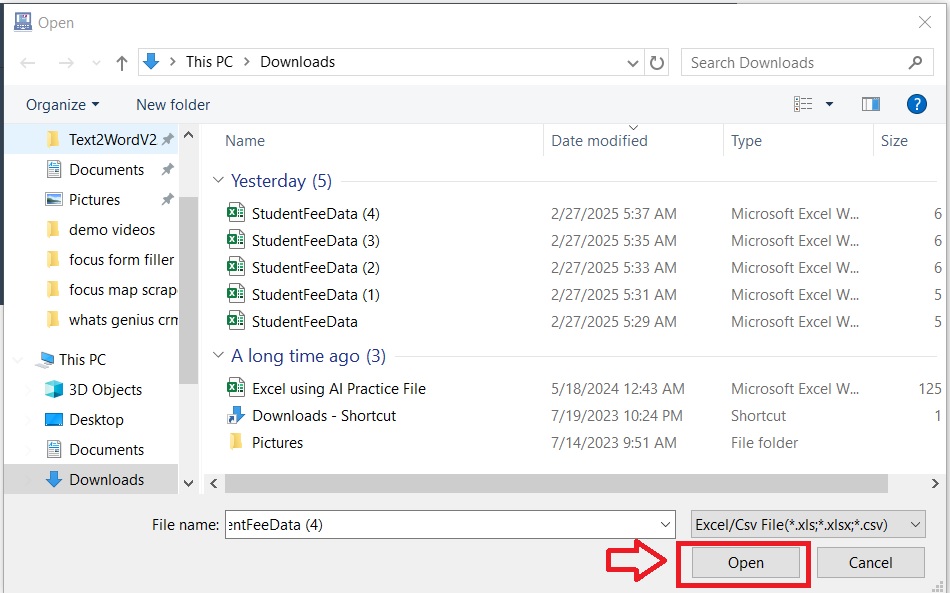Open 3D Objects in navigation pane
This screenshot has height=593, width=950.
click(x=105, y=390)
